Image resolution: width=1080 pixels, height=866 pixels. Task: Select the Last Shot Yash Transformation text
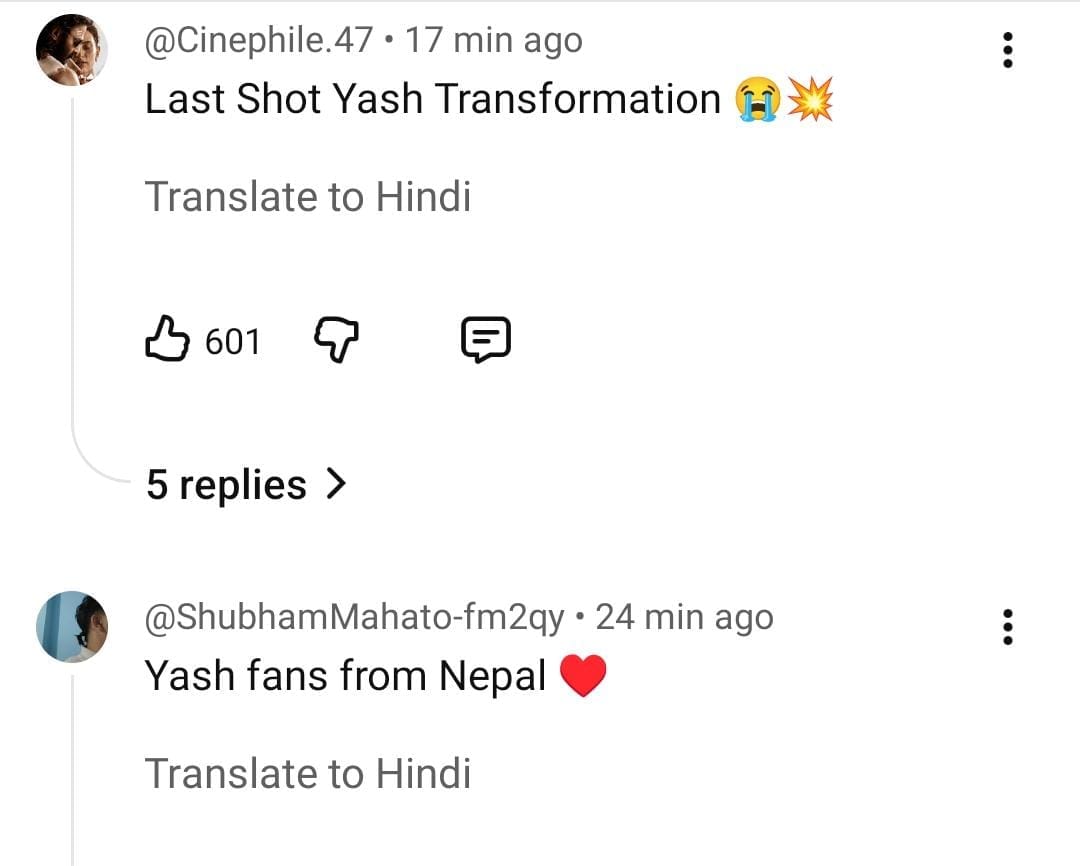point(432,100)
